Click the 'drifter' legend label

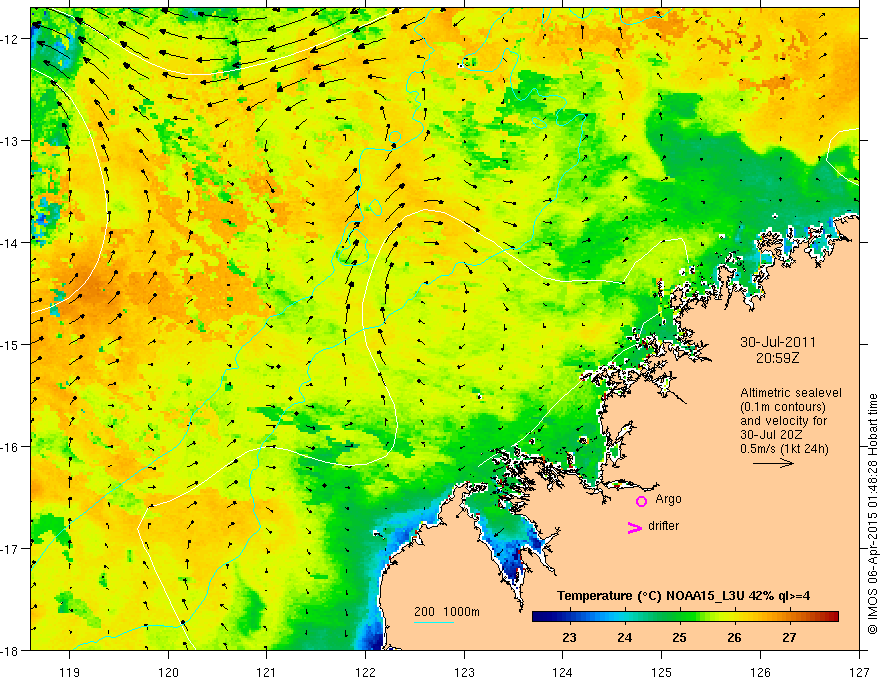[x=663, y=526]
